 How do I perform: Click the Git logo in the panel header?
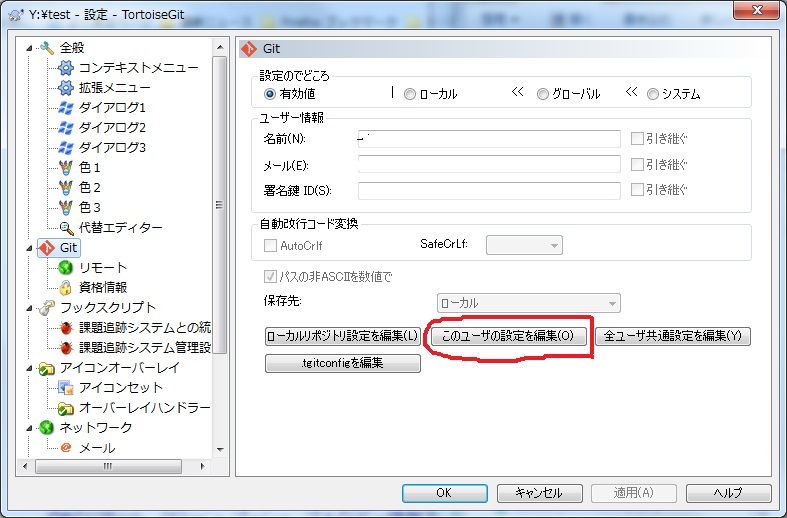pos(248,49)
